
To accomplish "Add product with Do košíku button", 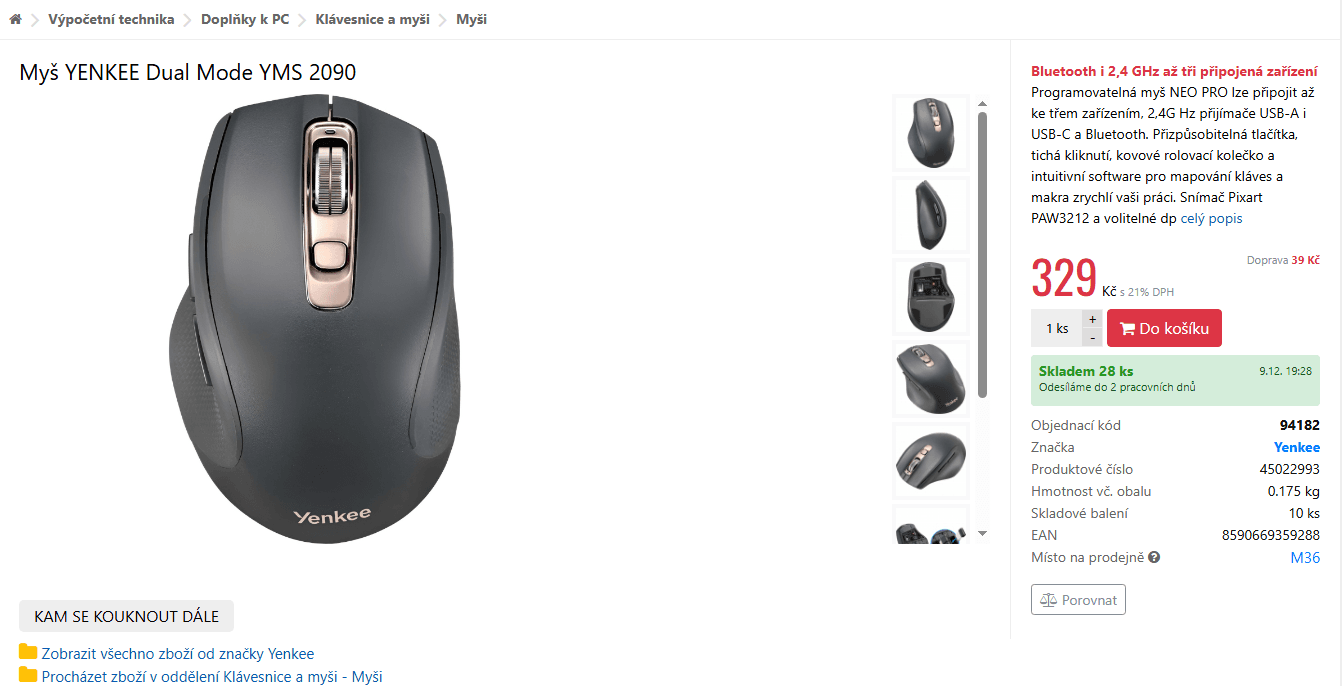I will pos(1164,328).
